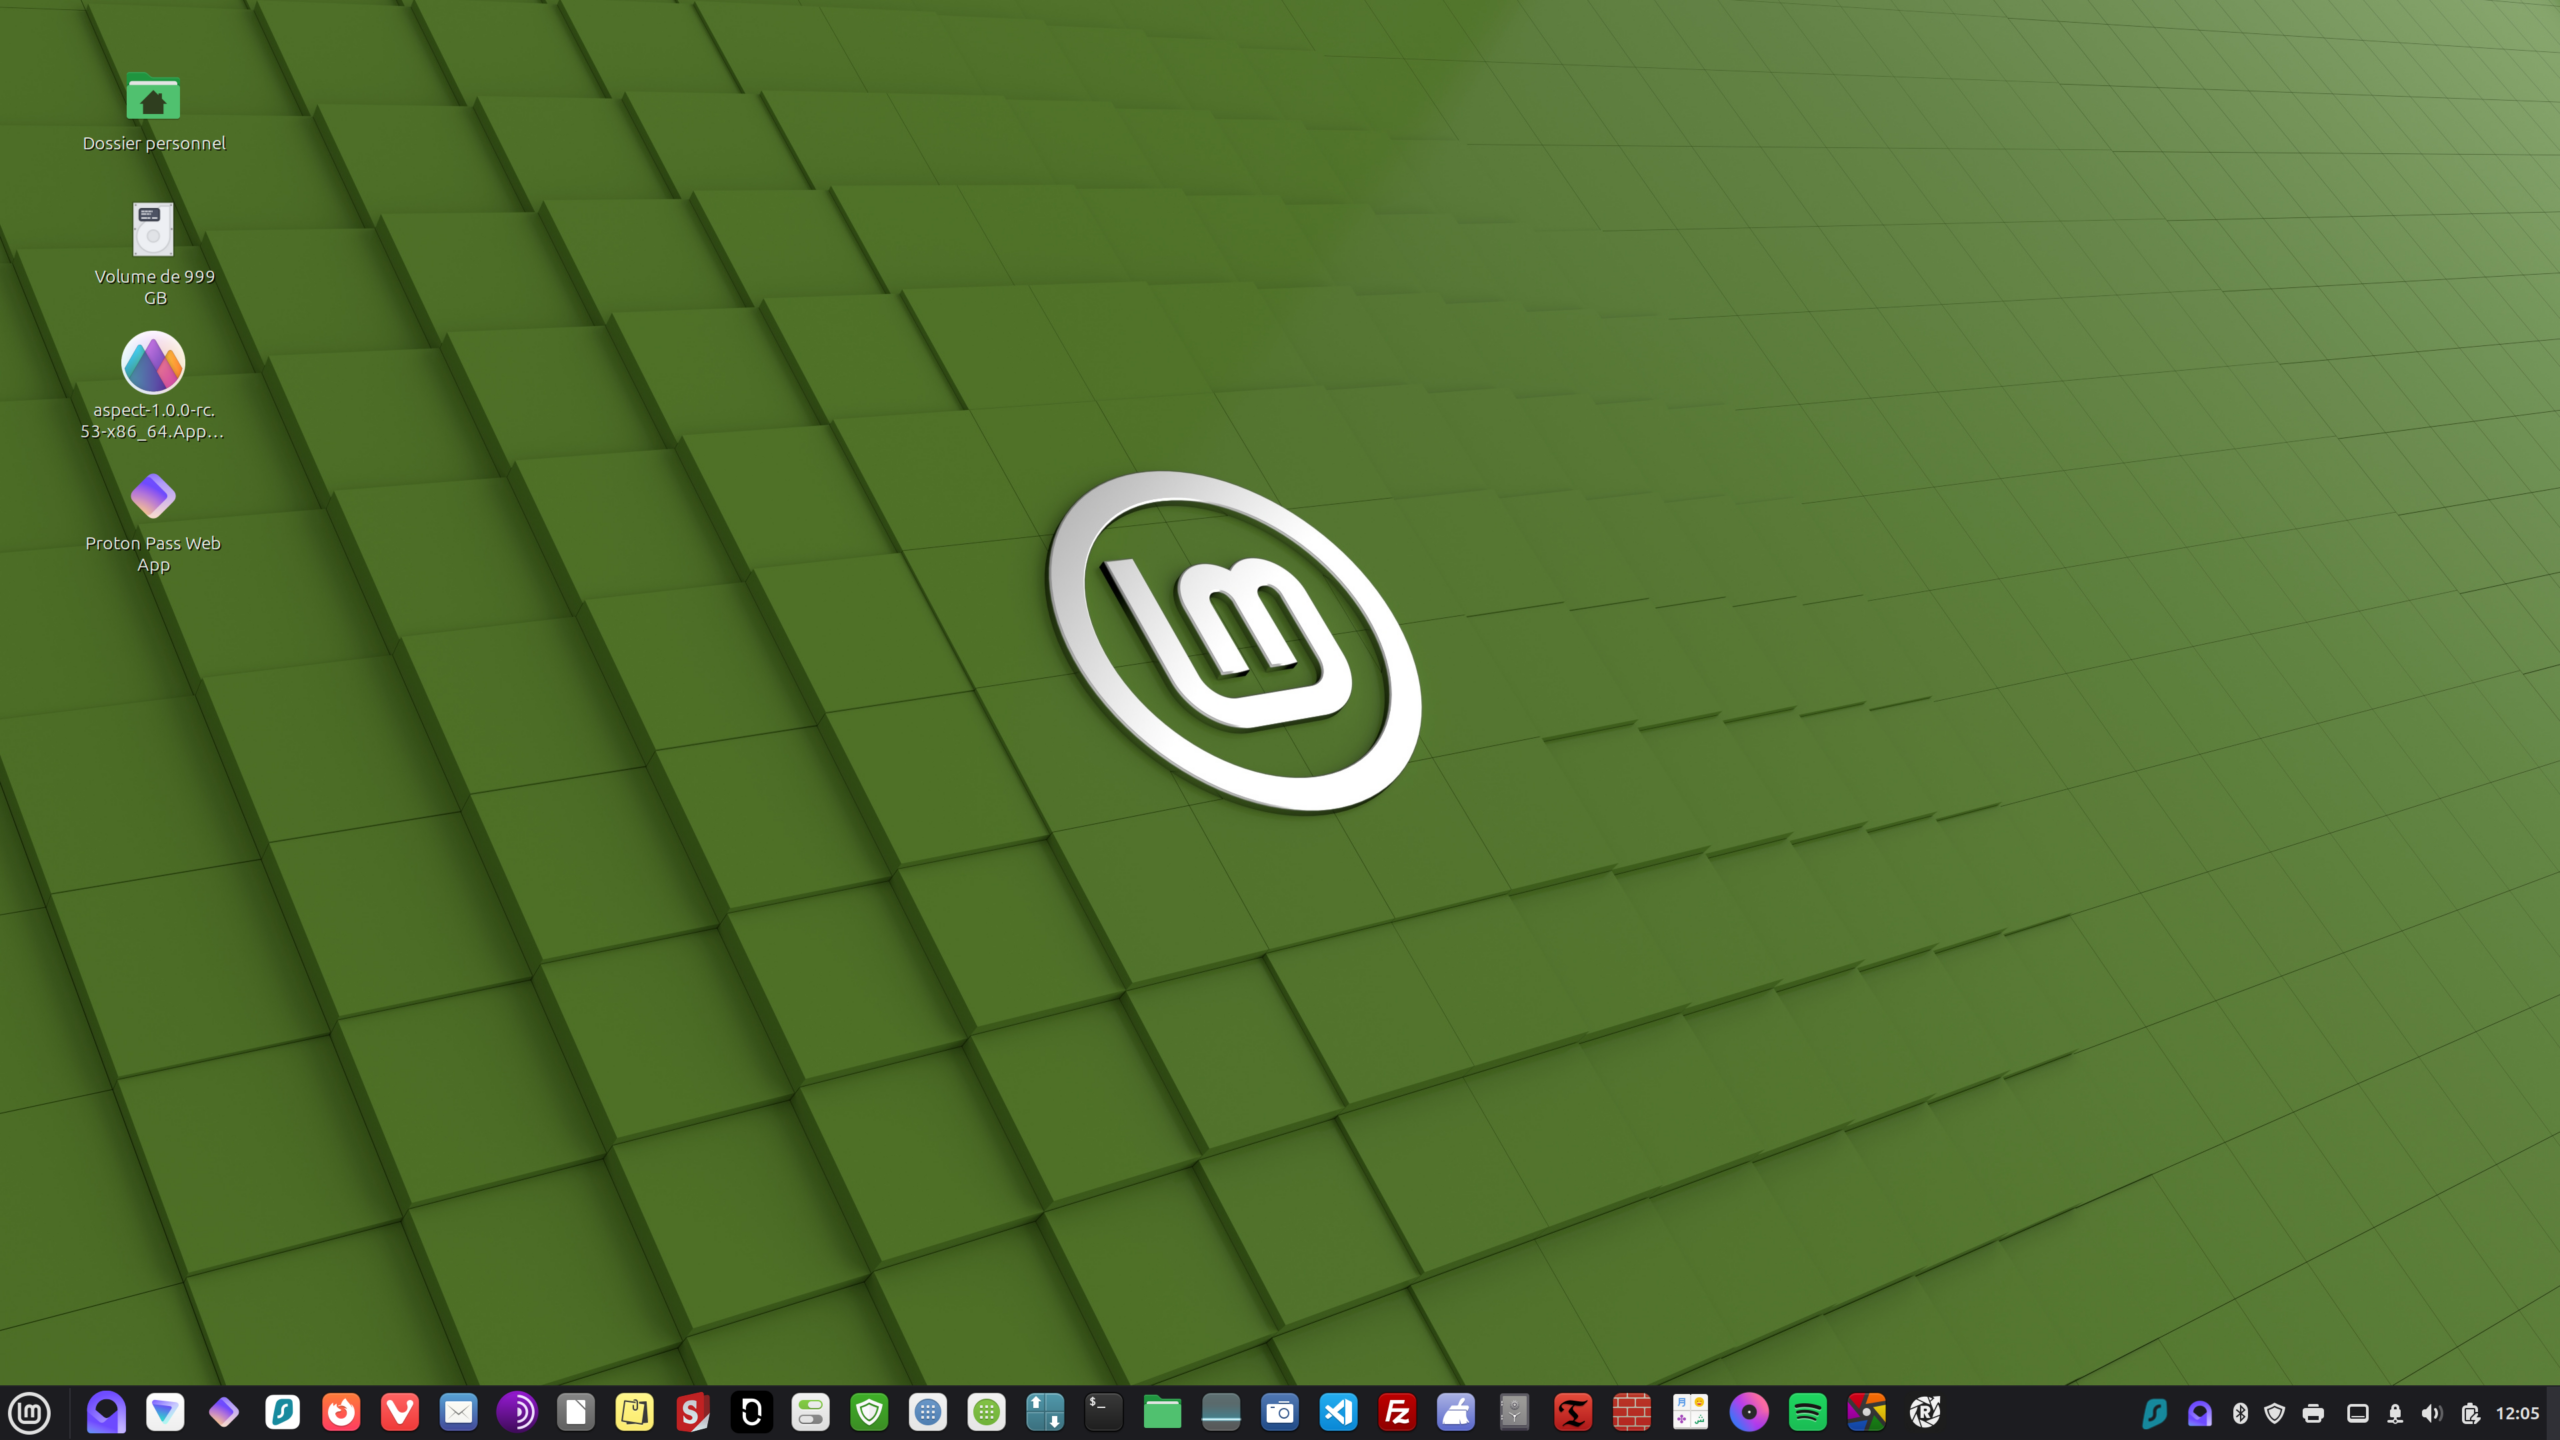Image resolution: width=2560 pixels, height=1440 pixels.
Task: Launch the pink disc music player
Action: tap(1749, 1413)
